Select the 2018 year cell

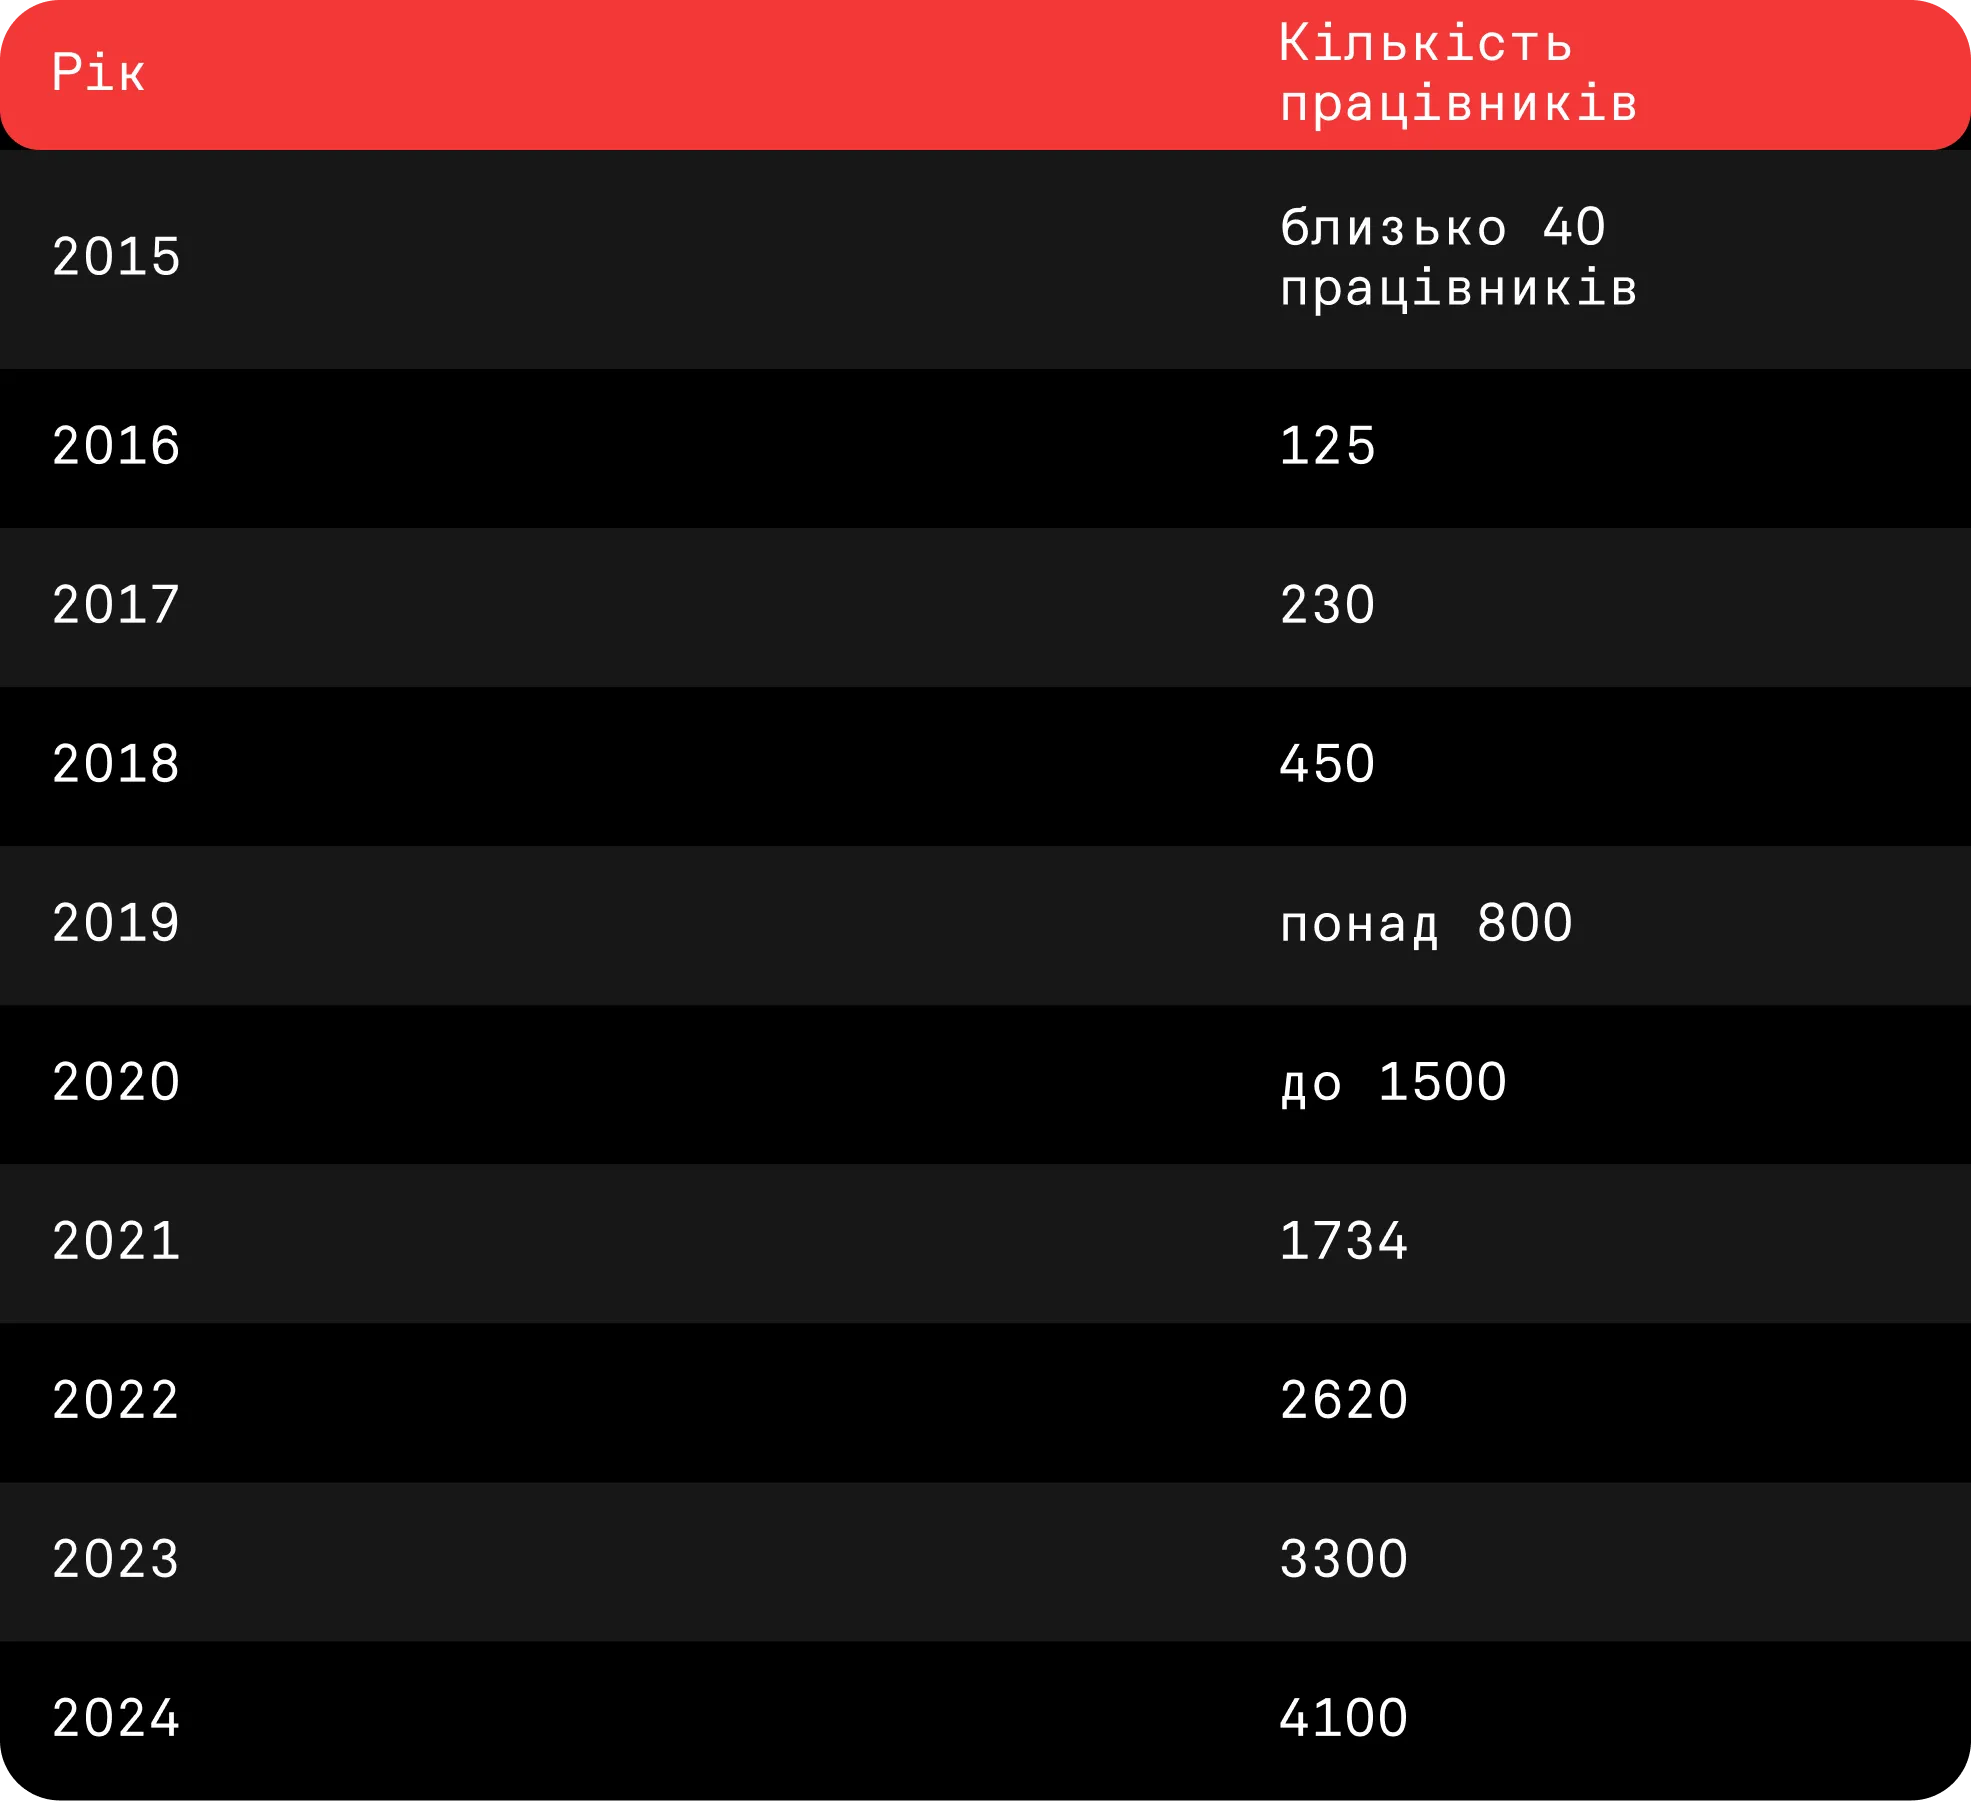coord(116,764)
